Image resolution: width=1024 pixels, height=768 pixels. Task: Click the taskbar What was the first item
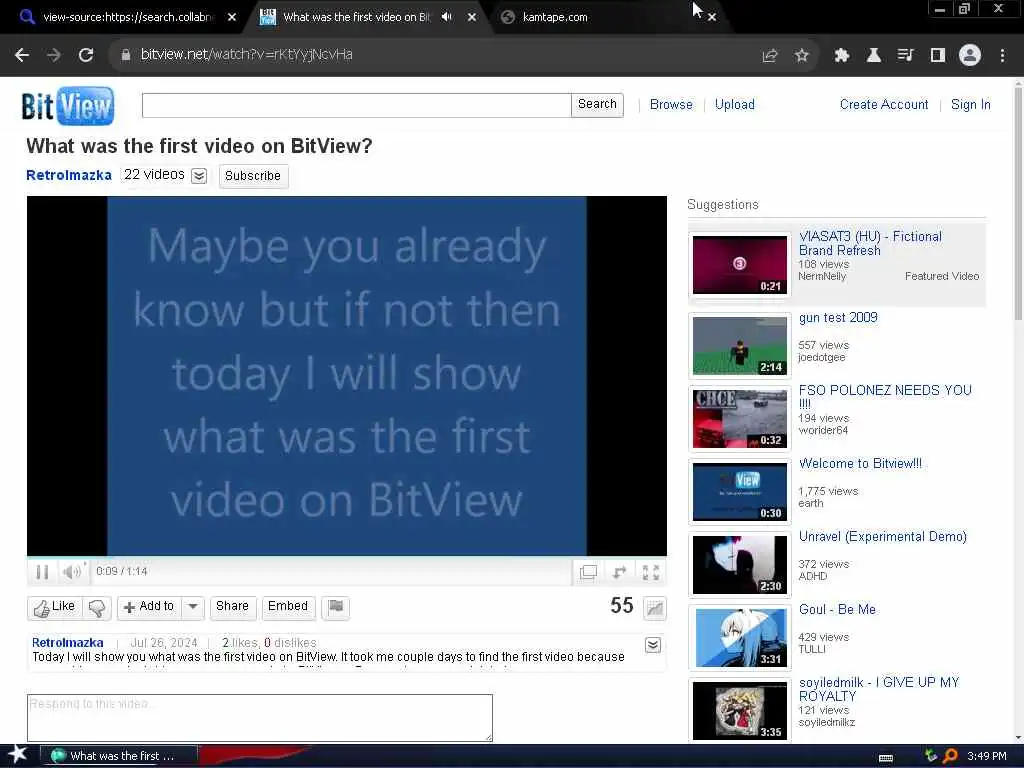coord(119,756)
